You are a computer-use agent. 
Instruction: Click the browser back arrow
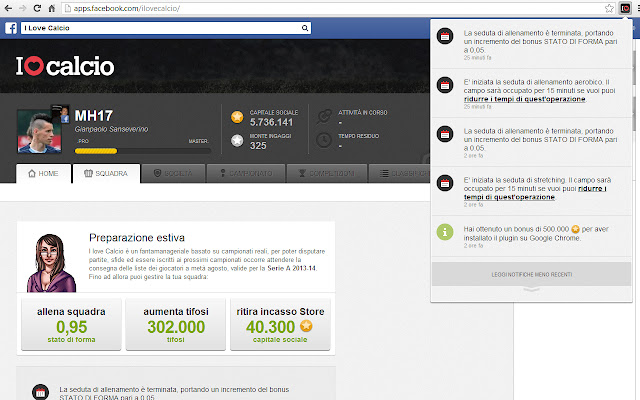pyautogui.click(x=8, y=8)
